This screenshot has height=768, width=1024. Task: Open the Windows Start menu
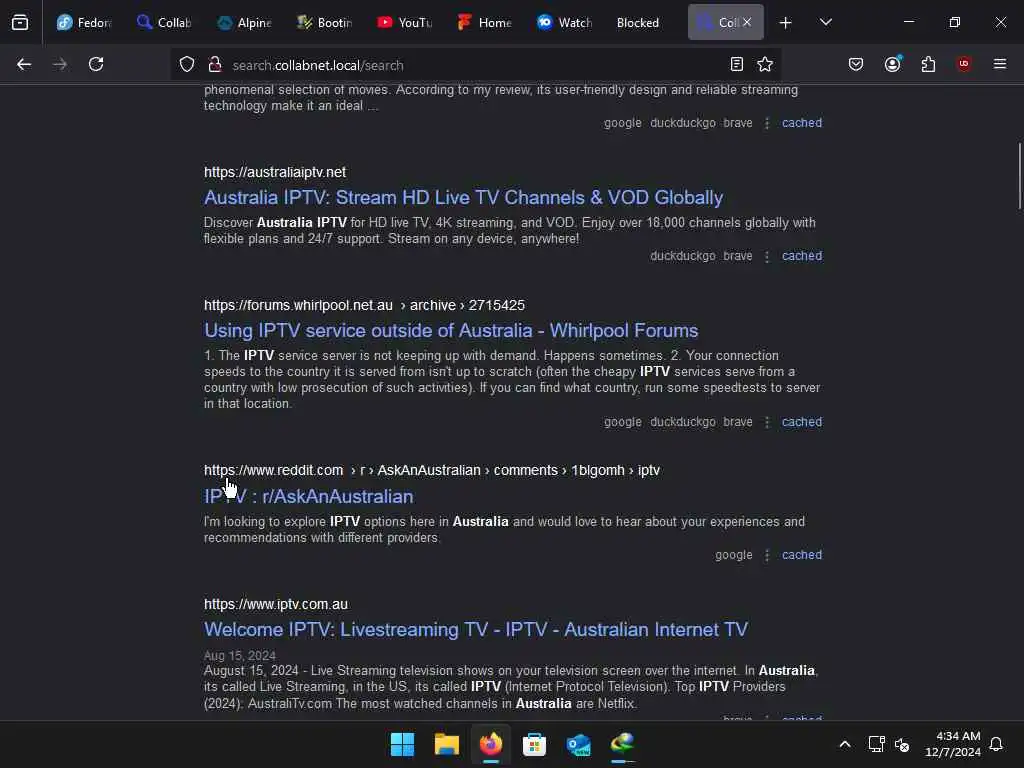402,744
